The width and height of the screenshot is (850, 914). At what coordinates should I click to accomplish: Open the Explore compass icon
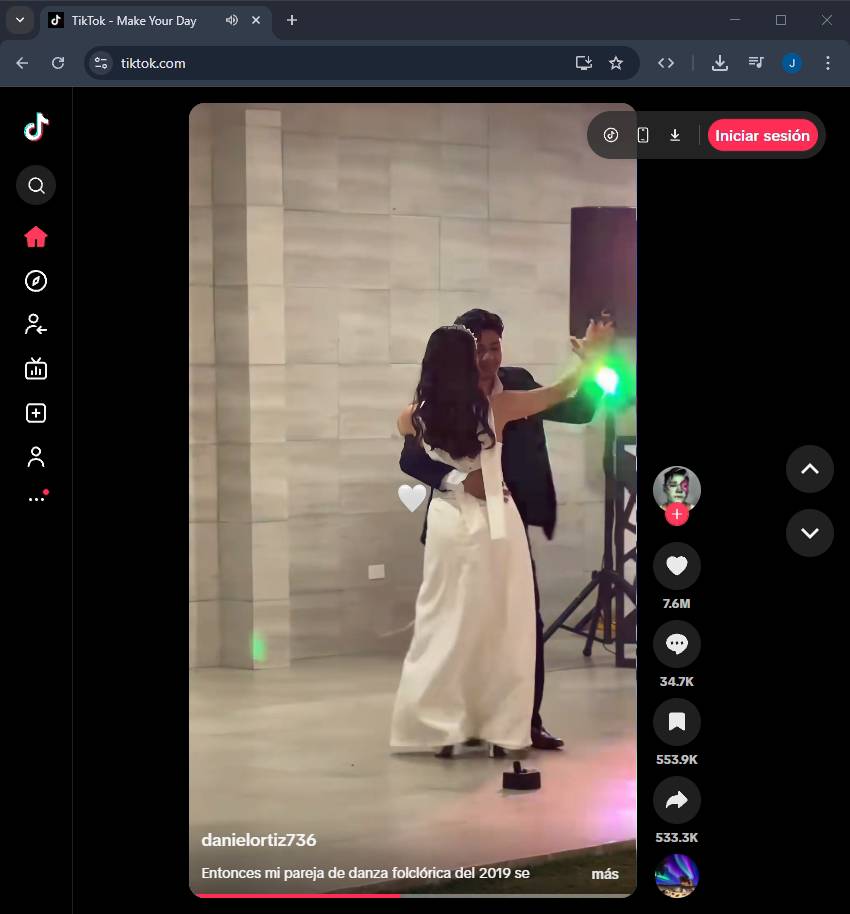[x=36, y=281]
